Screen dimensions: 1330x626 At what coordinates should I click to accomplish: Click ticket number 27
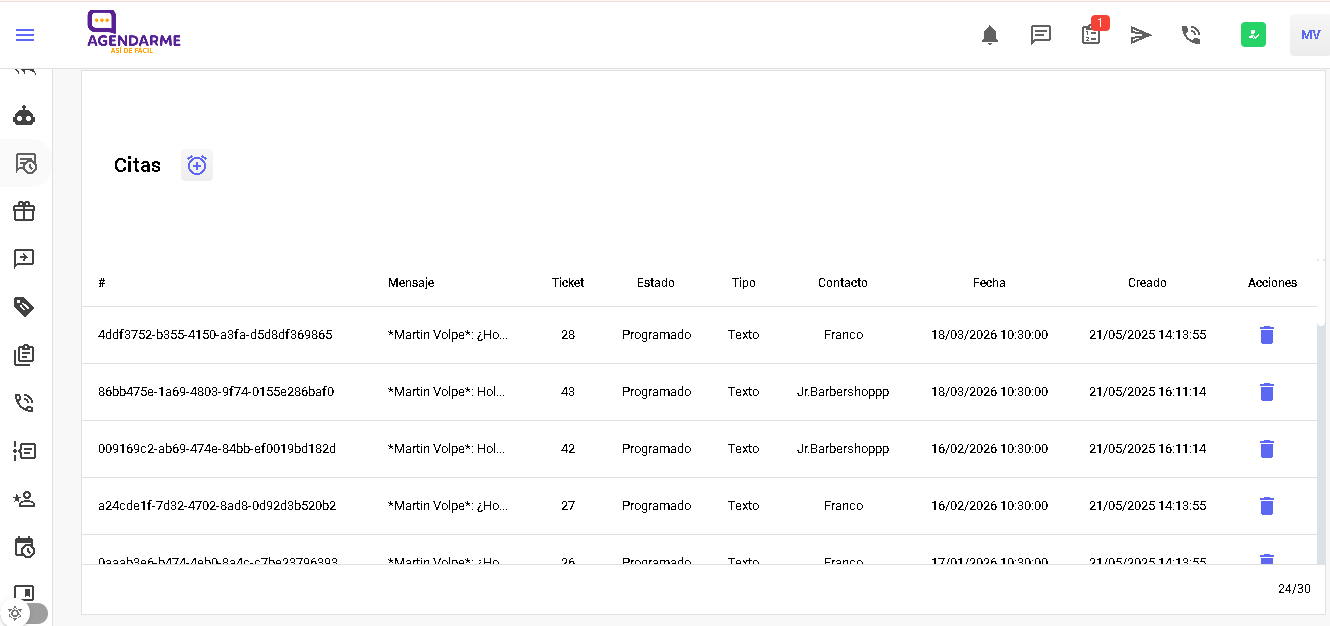[568, 506]
